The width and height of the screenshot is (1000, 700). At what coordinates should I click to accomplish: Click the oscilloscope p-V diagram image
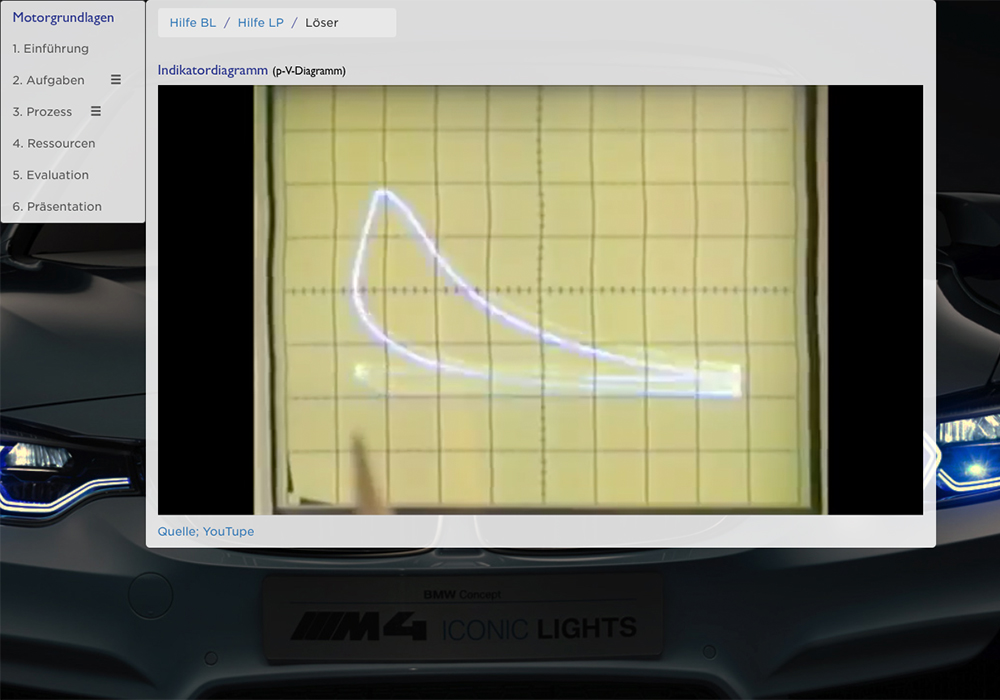[x=540, y=300]
